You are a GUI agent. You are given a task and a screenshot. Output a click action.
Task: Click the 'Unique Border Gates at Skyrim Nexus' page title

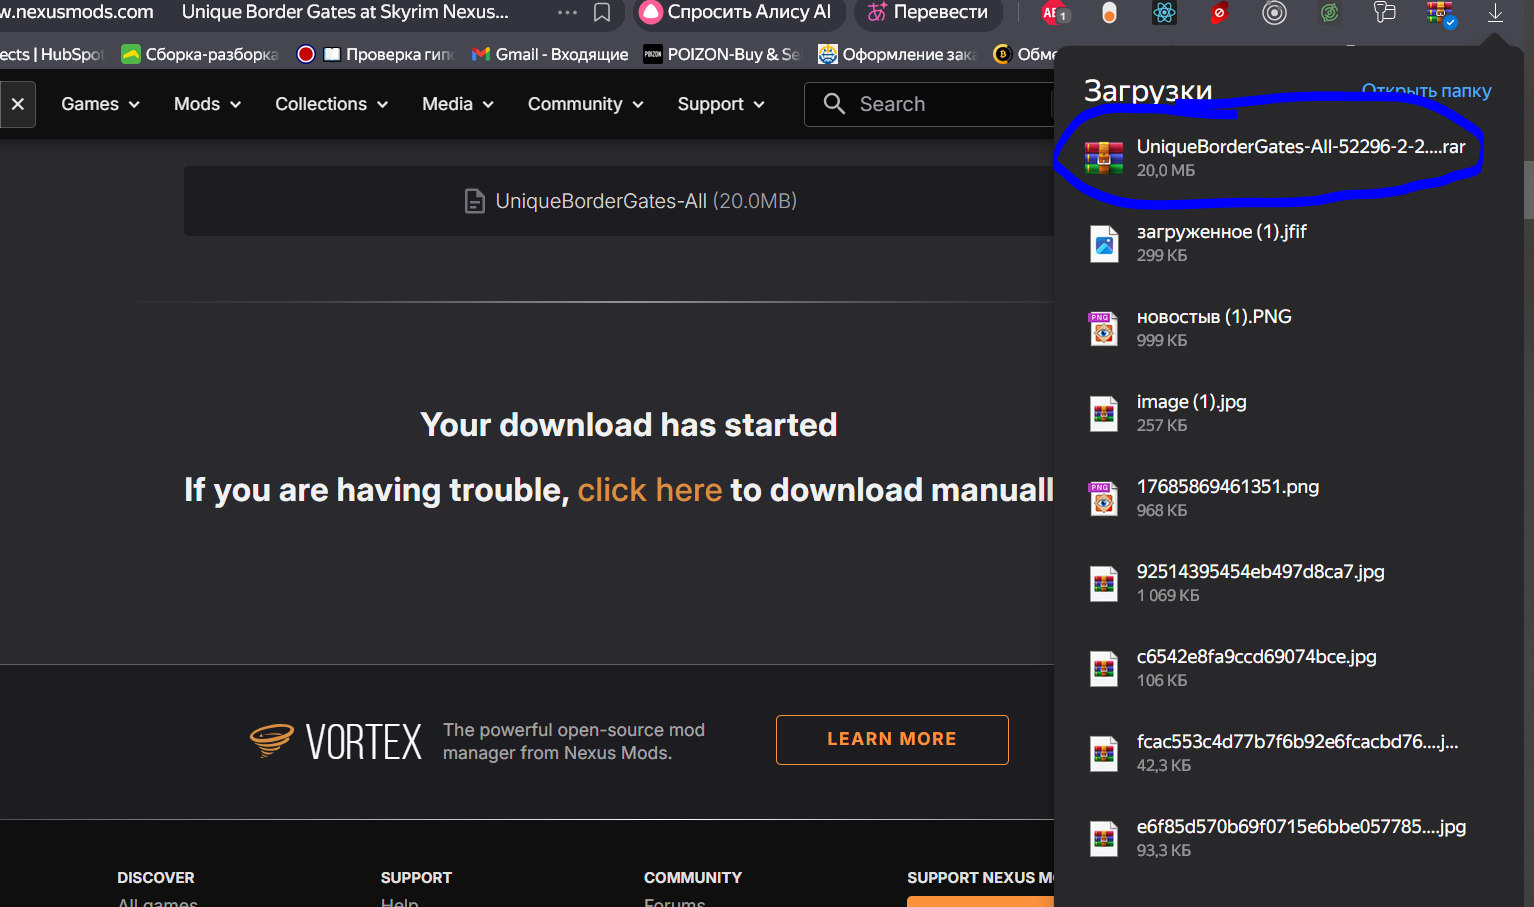tap(345, 12)
